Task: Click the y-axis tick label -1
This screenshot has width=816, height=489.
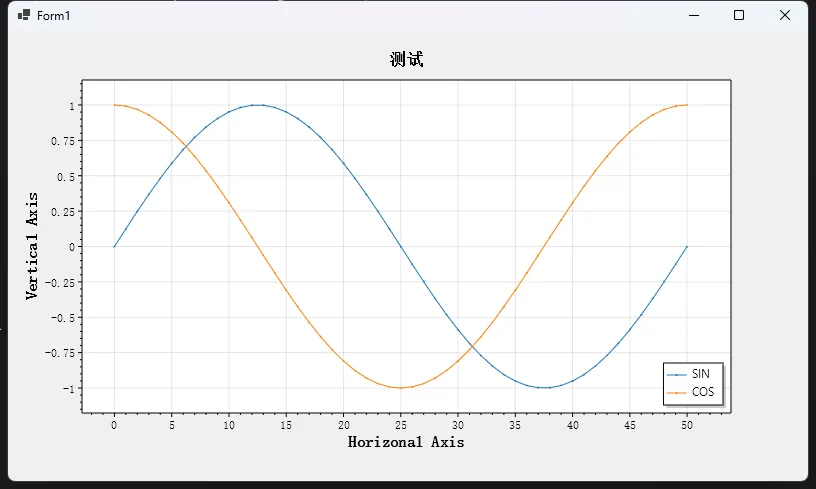Action: click(69, 389)
